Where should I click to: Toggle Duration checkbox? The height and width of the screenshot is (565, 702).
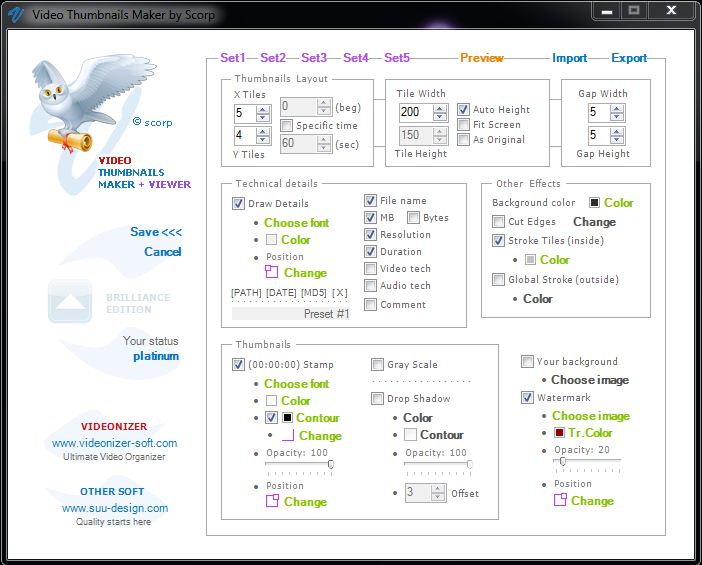(370, 251)
